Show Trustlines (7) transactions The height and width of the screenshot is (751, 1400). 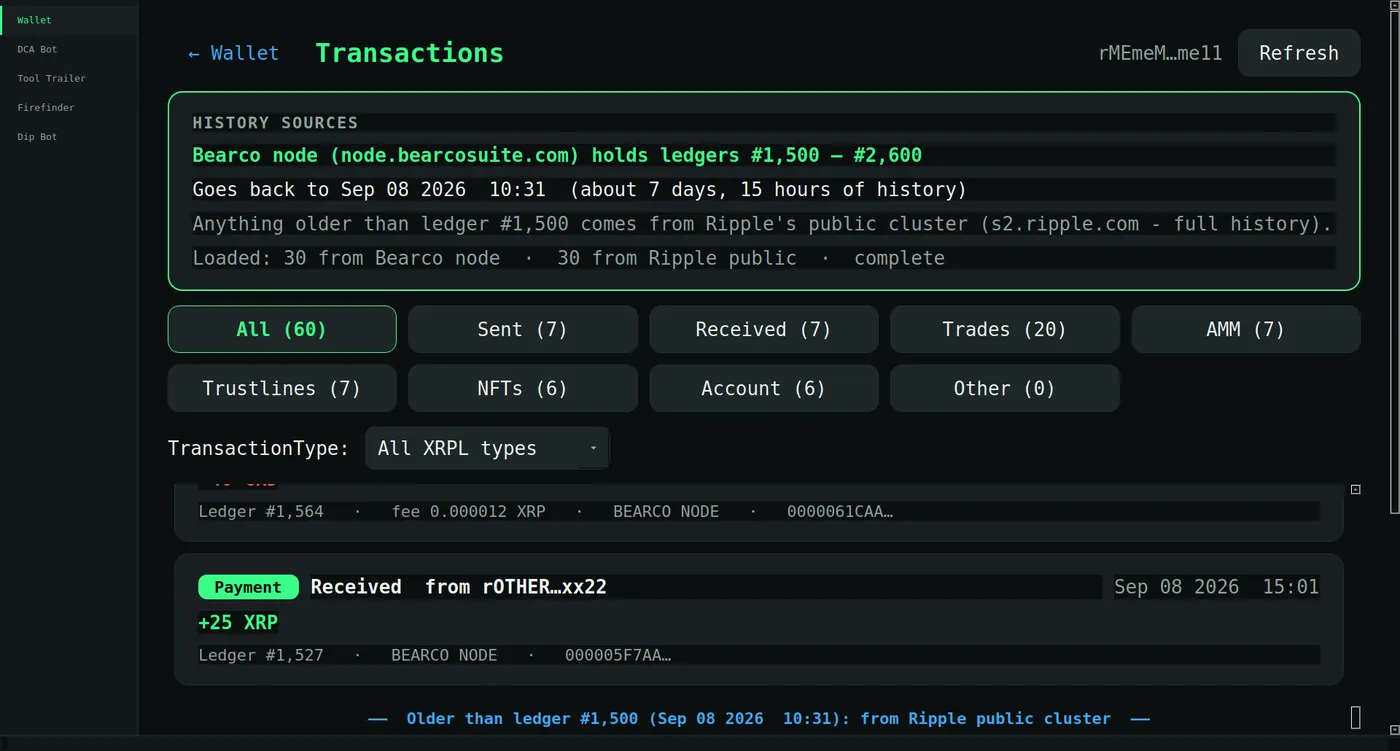282,388
